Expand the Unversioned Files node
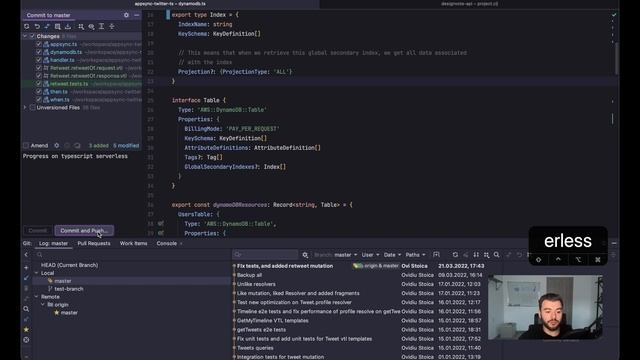The height and width of the screenshot is (360, 640). [x=25, y=108]
